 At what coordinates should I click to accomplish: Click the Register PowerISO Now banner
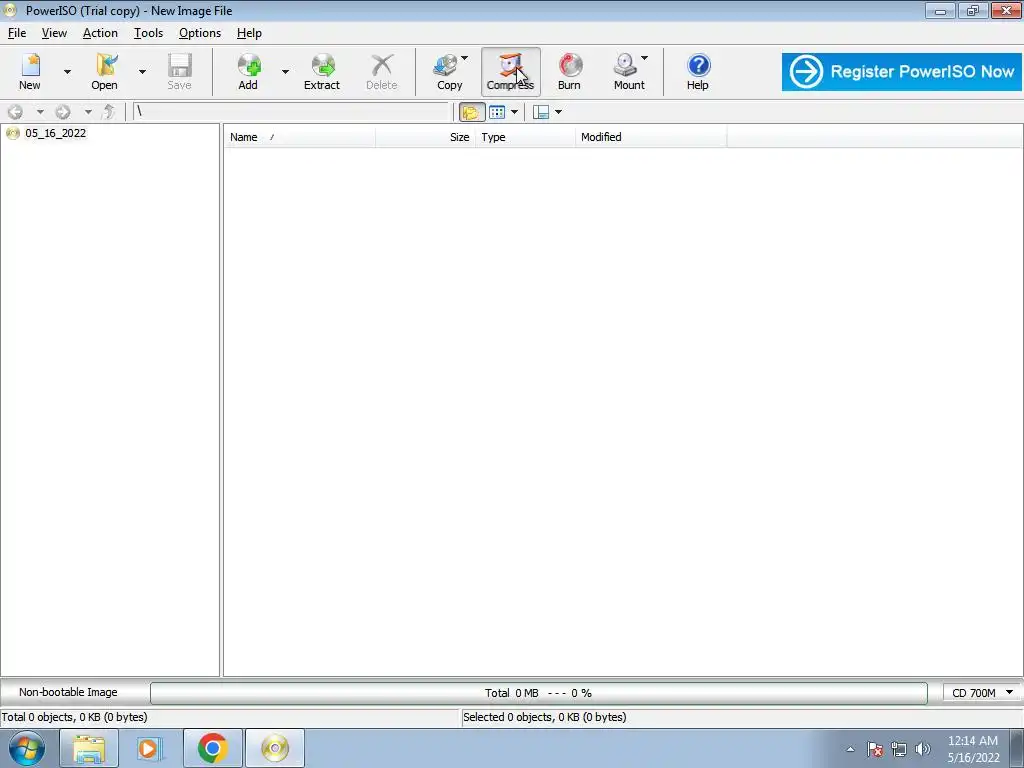901,72
